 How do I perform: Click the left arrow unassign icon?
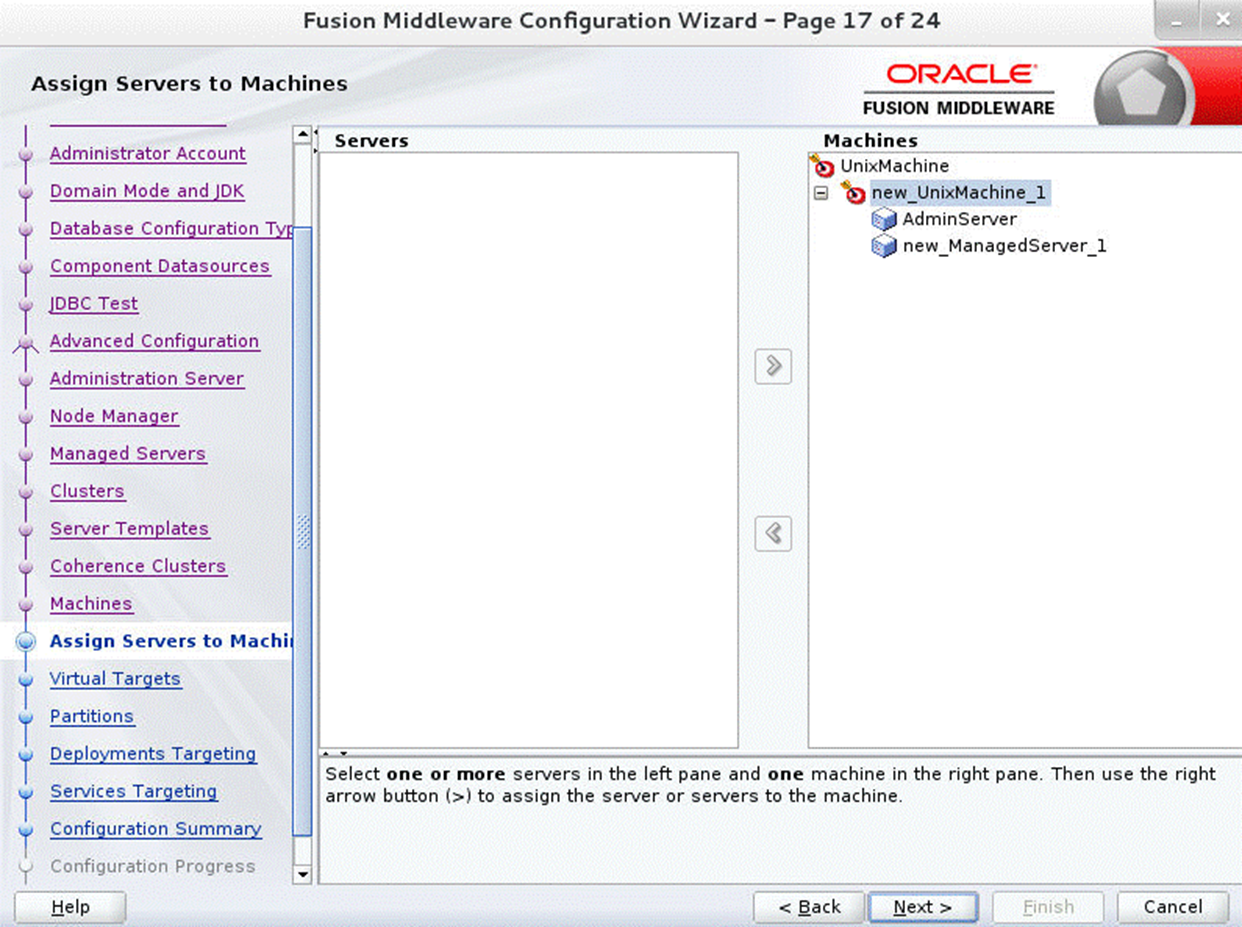(x=772, y=533)
